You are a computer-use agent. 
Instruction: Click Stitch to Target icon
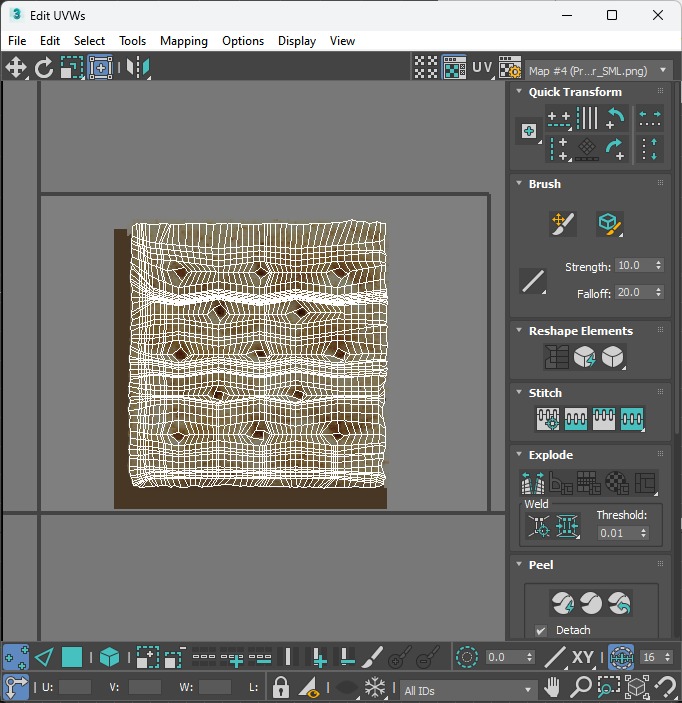coord(548,419)
